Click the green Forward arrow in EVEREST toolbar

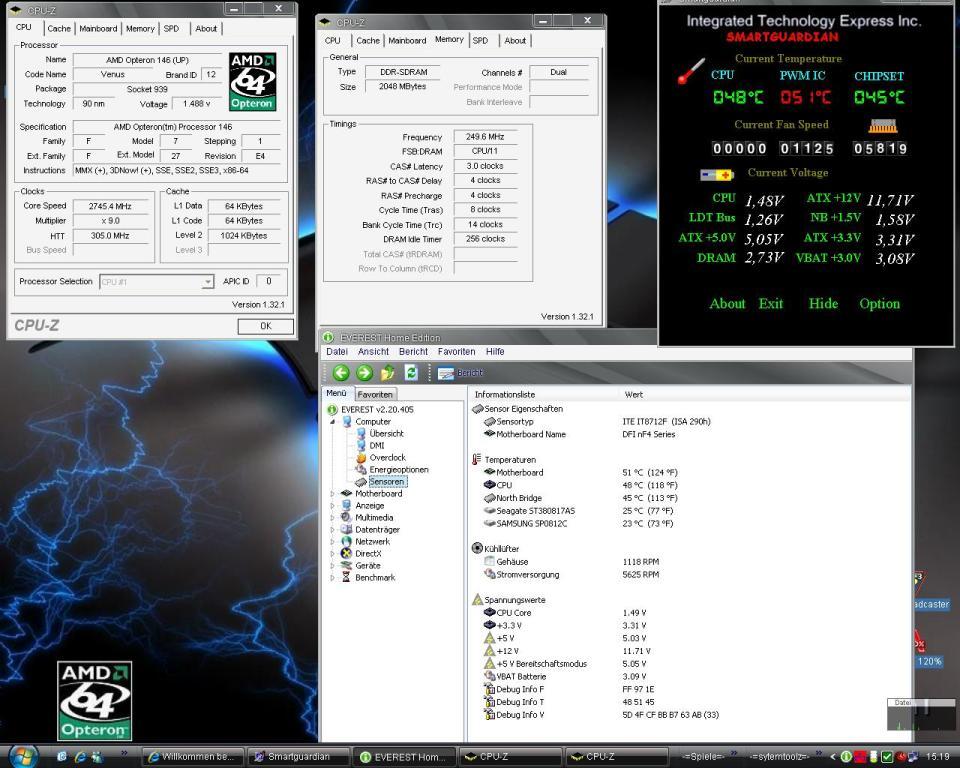(364, 372)
